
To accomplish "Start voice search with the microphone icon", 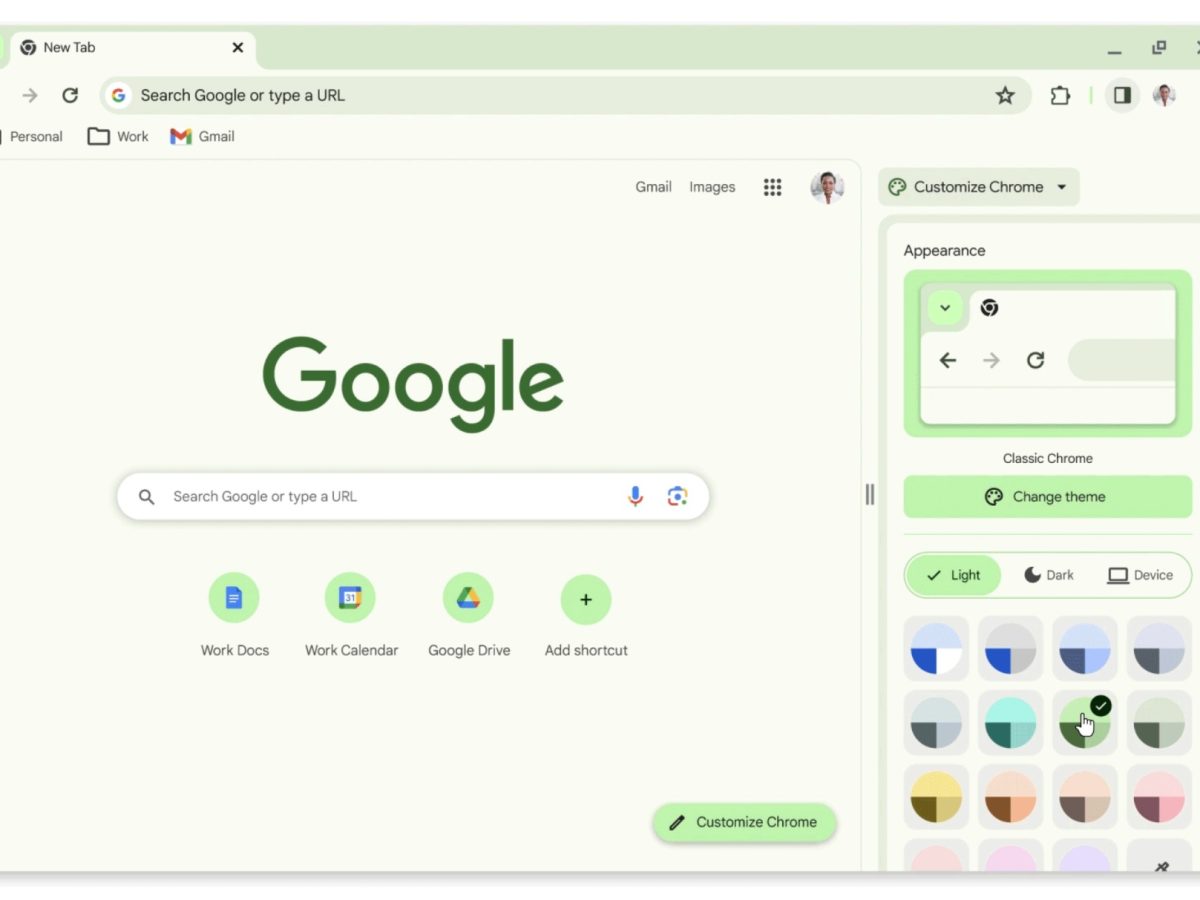I will (635, 496).
